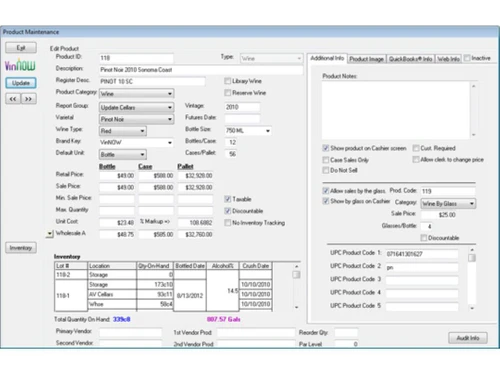
Task: Click the Bottle Retail Price field
Action: click(x=117, y=176)
